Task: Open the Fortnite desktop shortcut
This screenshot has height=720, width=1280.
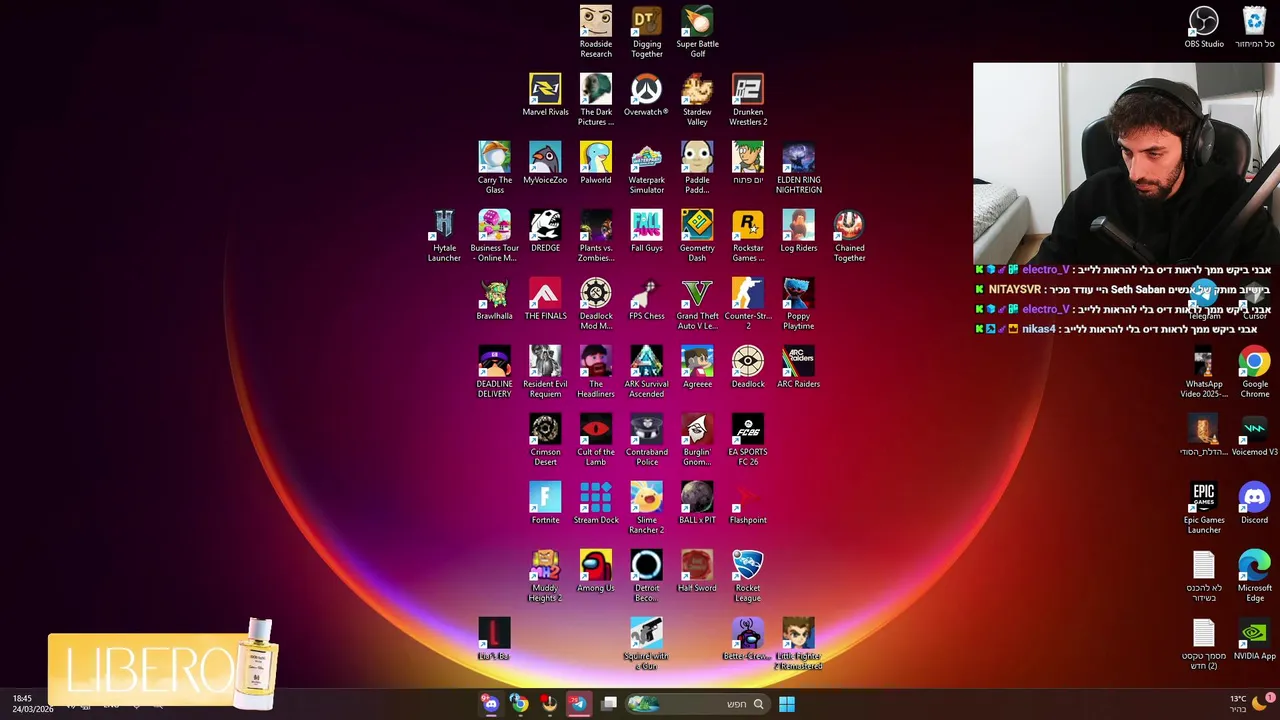Action: point(545,503)
